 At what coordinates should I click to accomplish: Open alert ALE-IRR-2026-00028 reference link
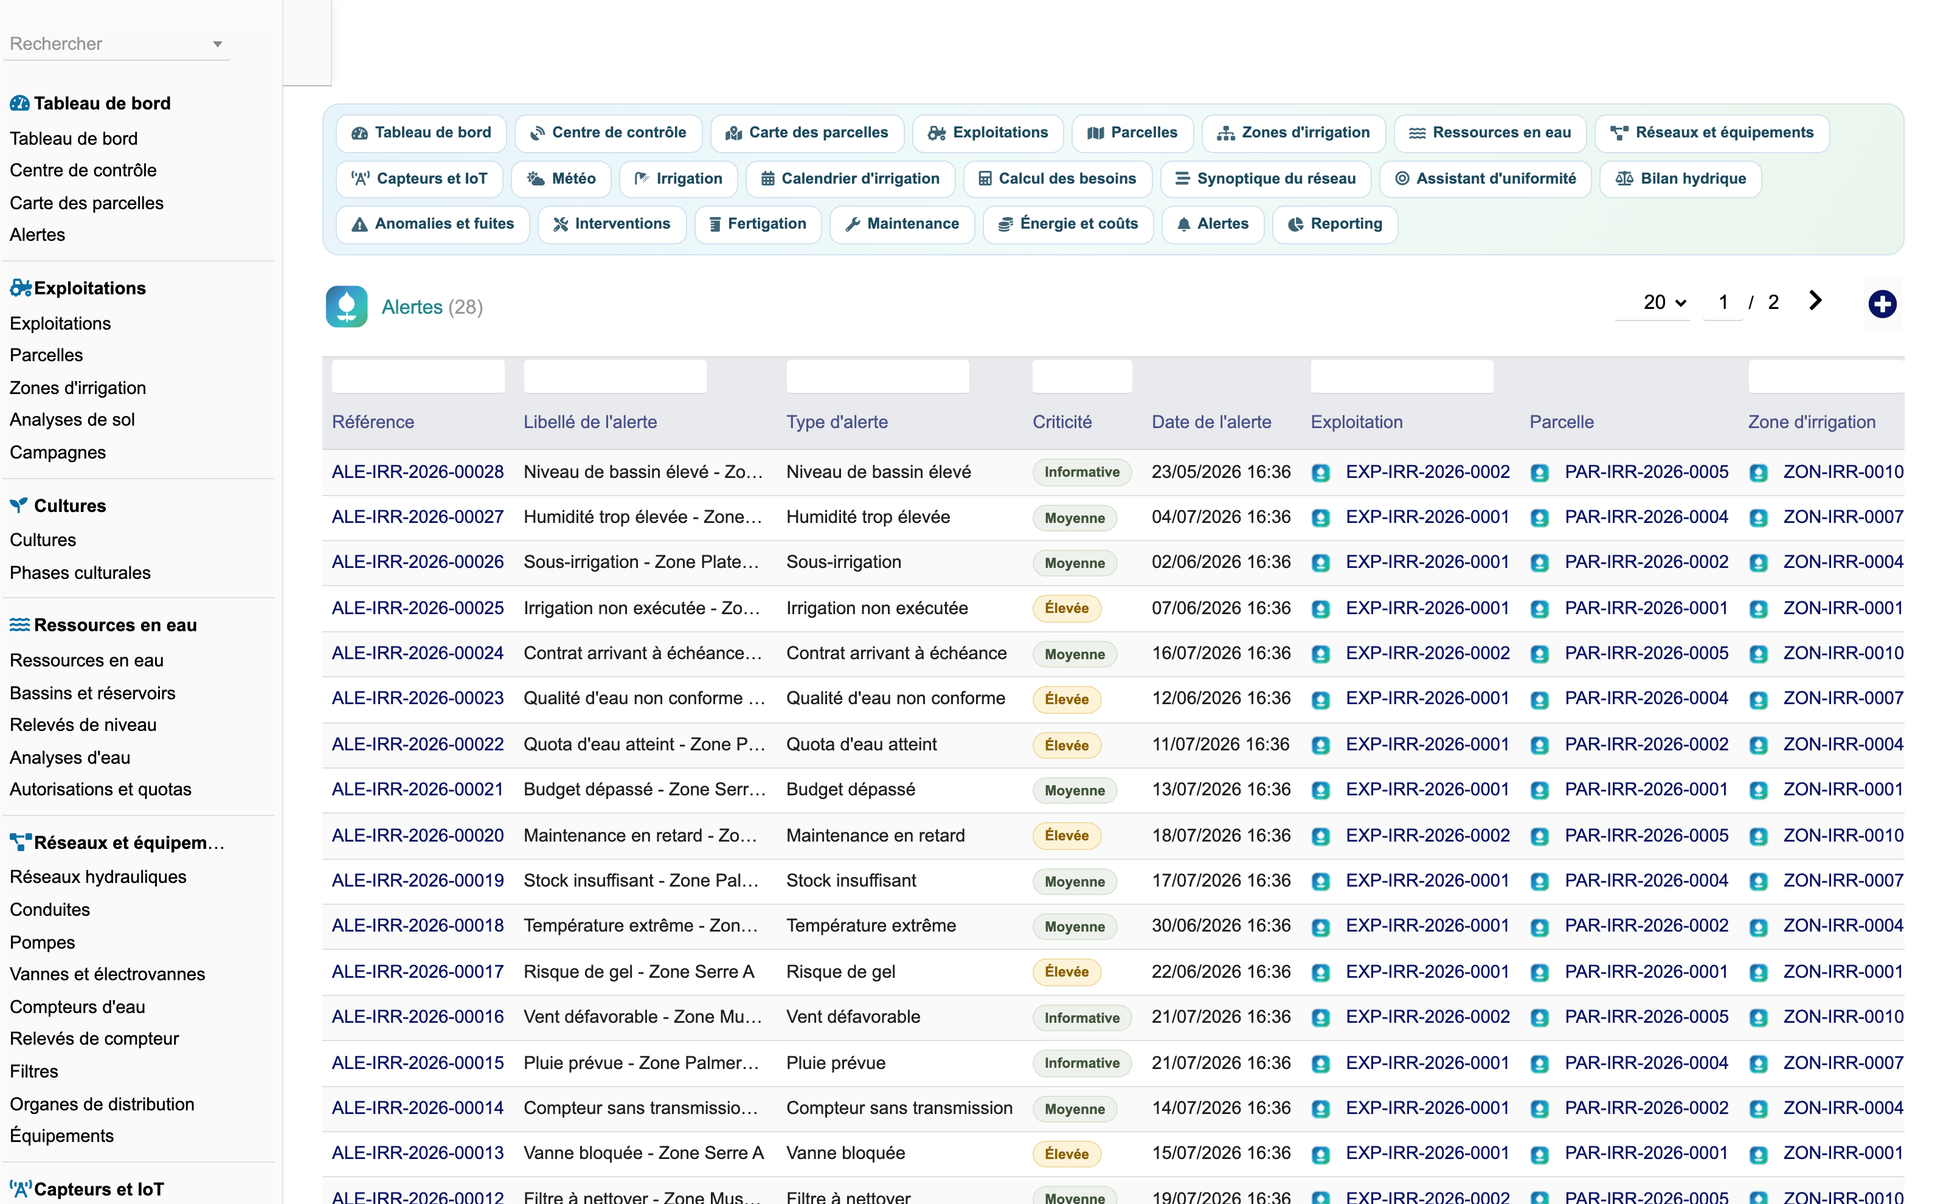click(x=418, y=472)
